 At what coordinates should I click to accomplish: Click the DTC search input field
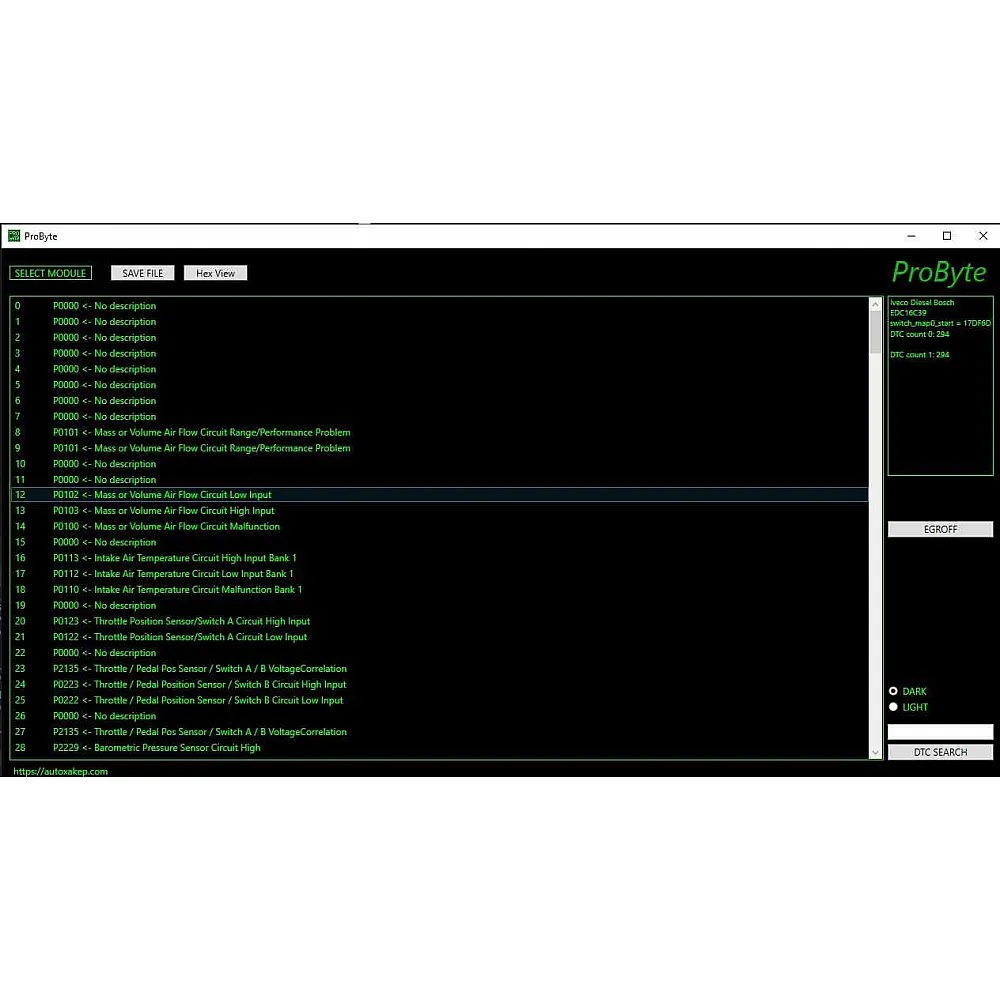tap(940, 732)
